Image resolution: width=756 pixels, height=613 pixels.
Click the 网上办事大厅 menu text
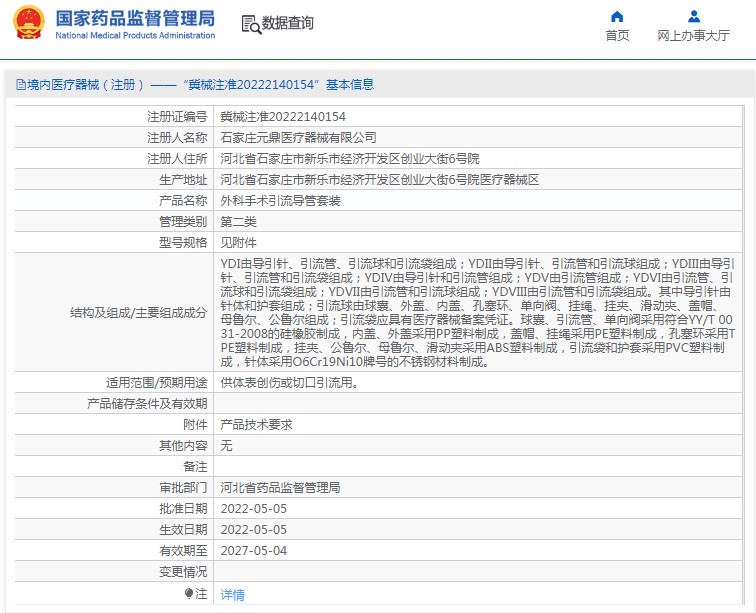[x=693, y=35]
